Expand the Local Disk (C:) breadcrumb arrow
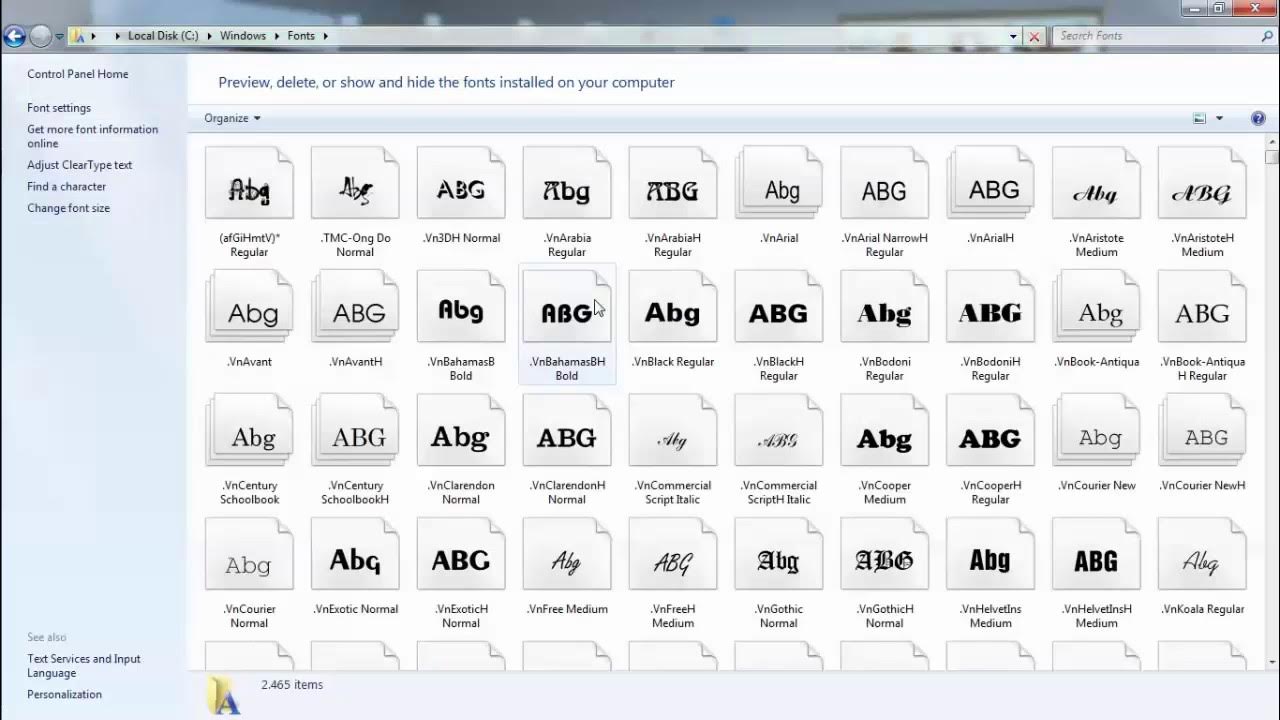Screen dimensions: 1280x720 (x=210, y=36)
